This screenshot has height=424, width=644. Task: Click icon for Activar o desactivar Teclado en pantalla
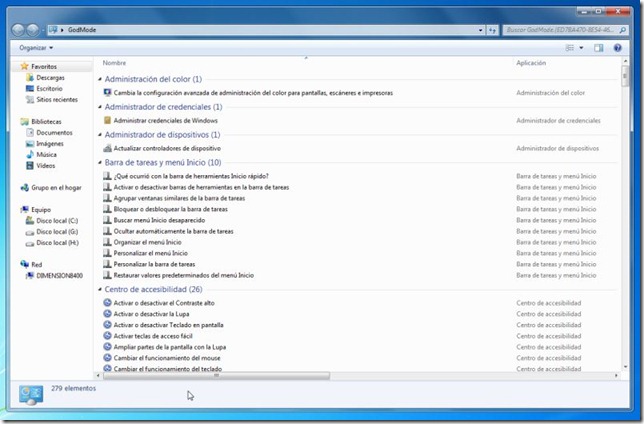[x=108, y=325]
